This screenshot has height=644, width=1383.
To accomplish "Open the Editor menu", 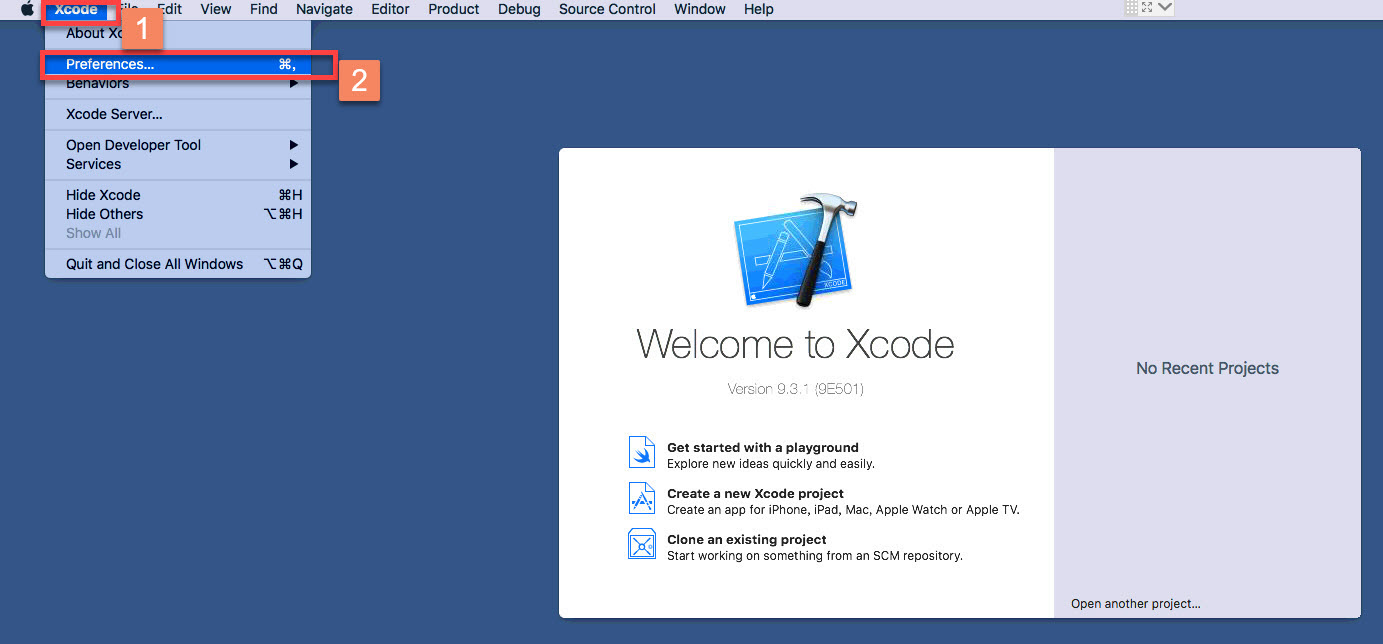I will [390, 9].
